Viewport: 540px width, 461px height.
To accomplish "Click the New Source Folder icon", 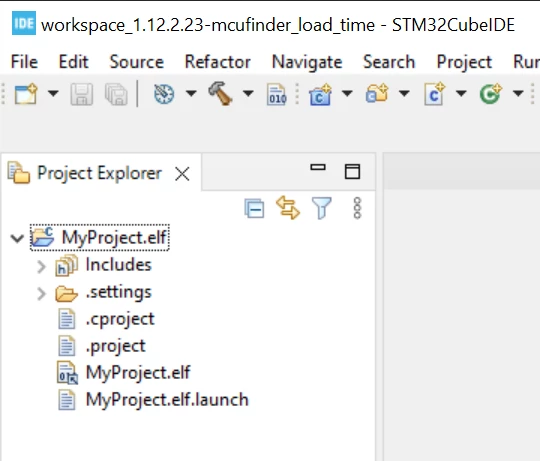I will point(377,93).
